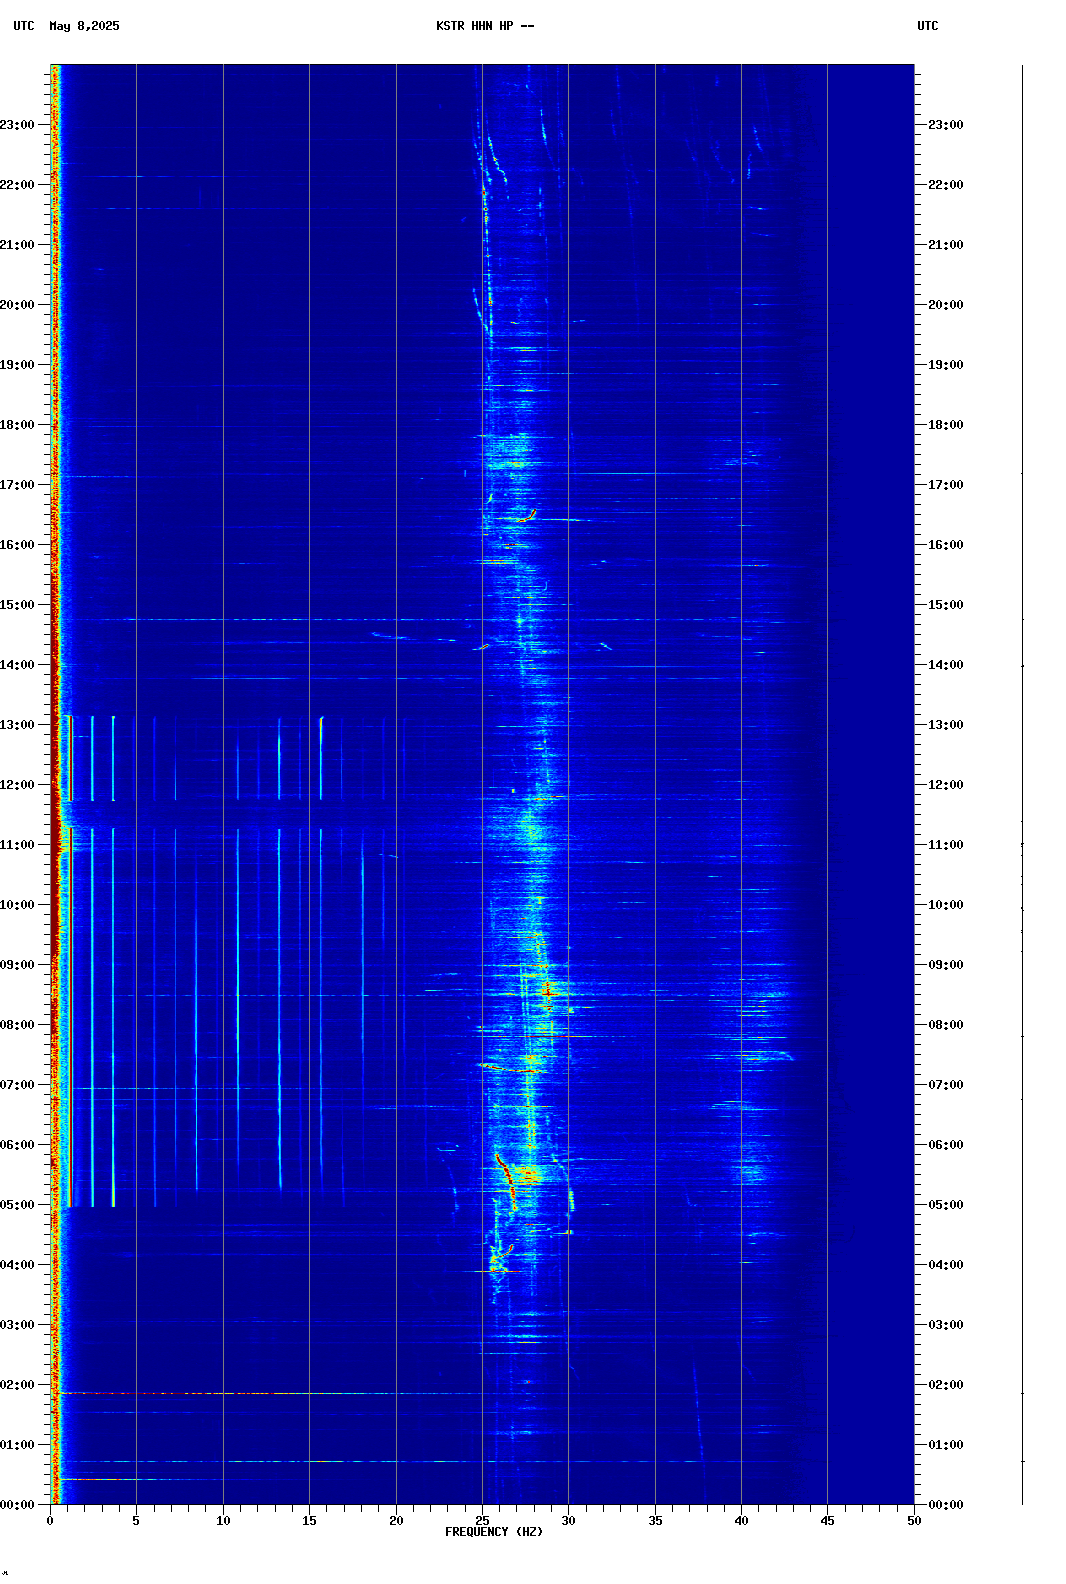Click '15:00' on the right-hand time axis
Screen dimensions: 1066x1584
point(946,605)
